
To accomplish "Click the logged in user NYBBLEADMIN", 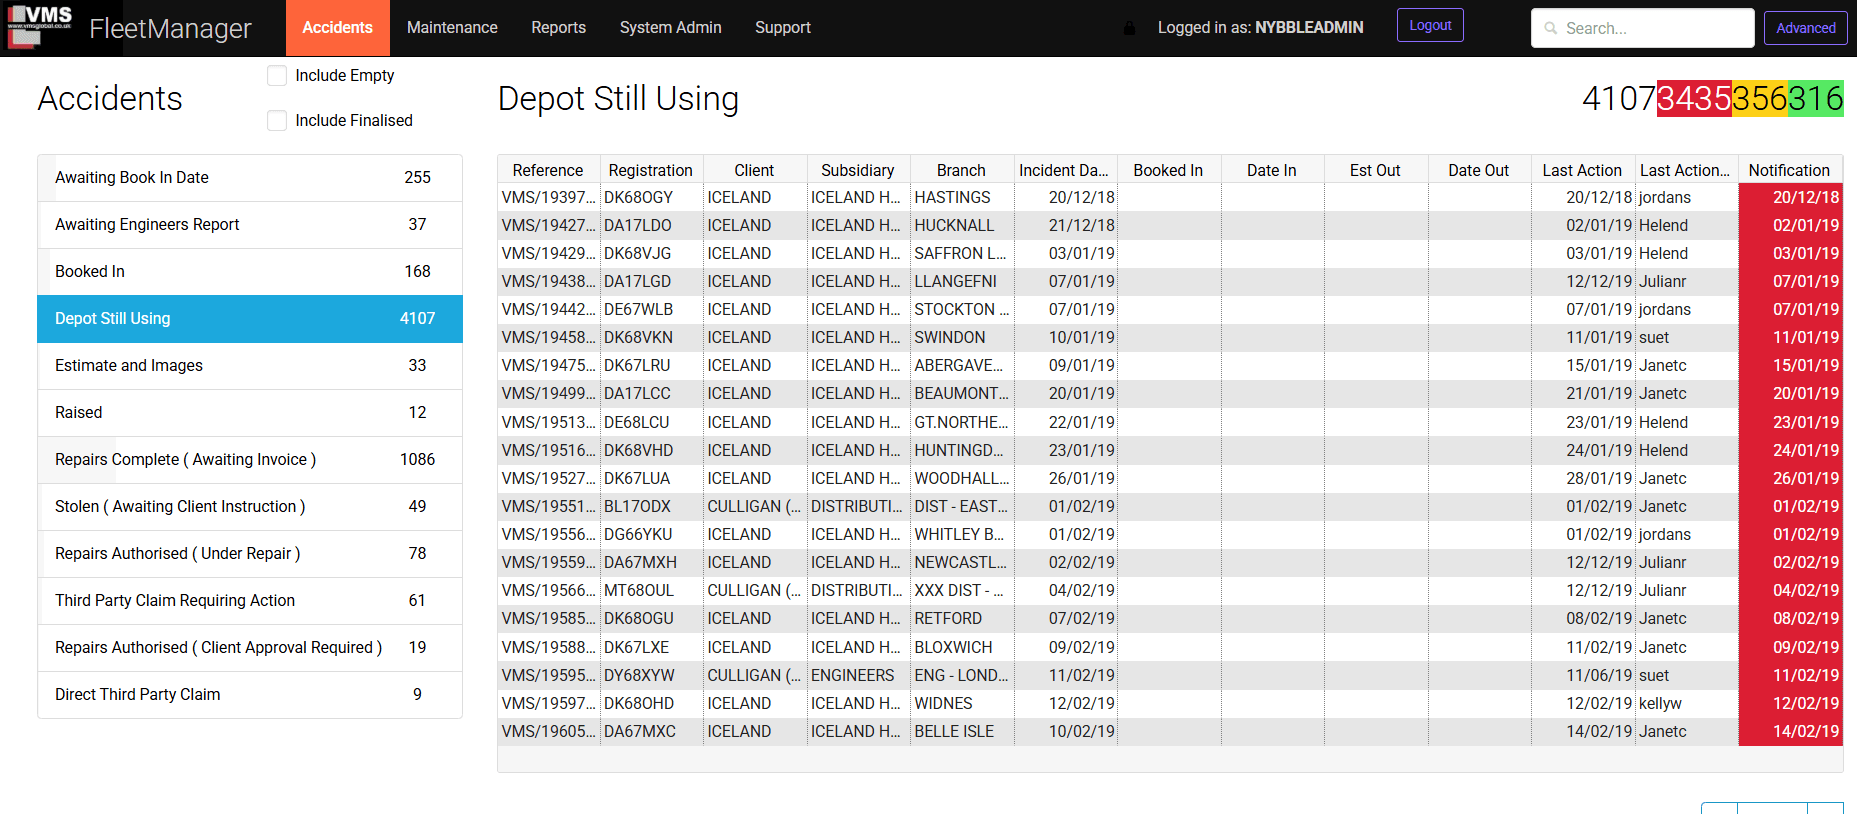I will [x=1309, y=28].
